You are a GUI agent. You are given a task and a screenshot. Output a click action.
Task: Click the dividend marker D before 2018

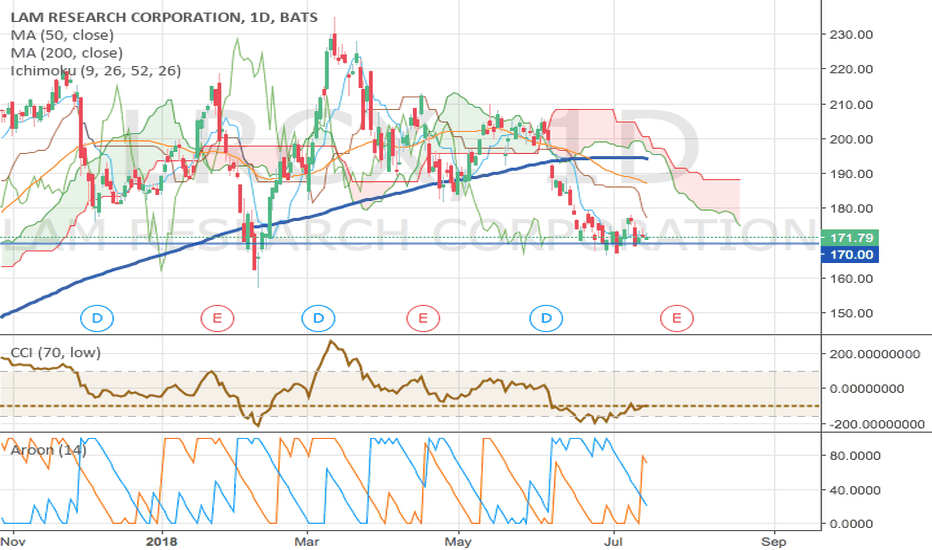coord(97,318)
